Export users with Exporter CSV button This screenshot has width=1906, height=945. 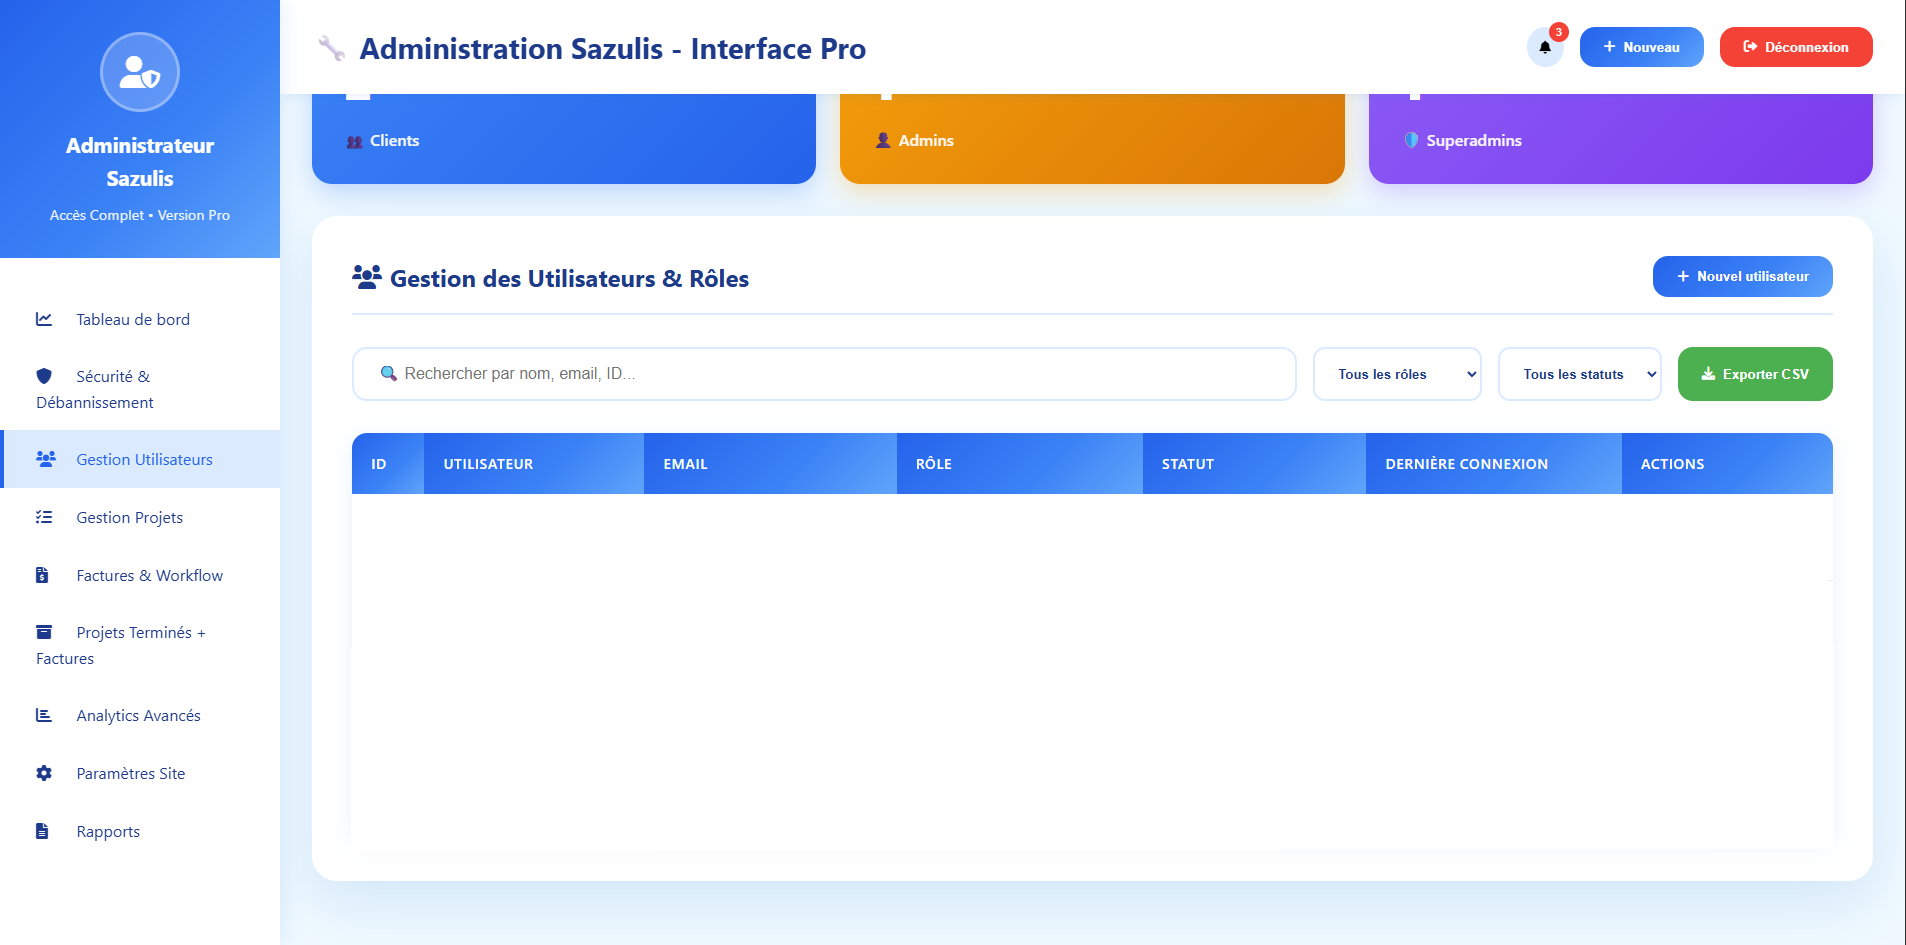click(x=1754, y=374)
